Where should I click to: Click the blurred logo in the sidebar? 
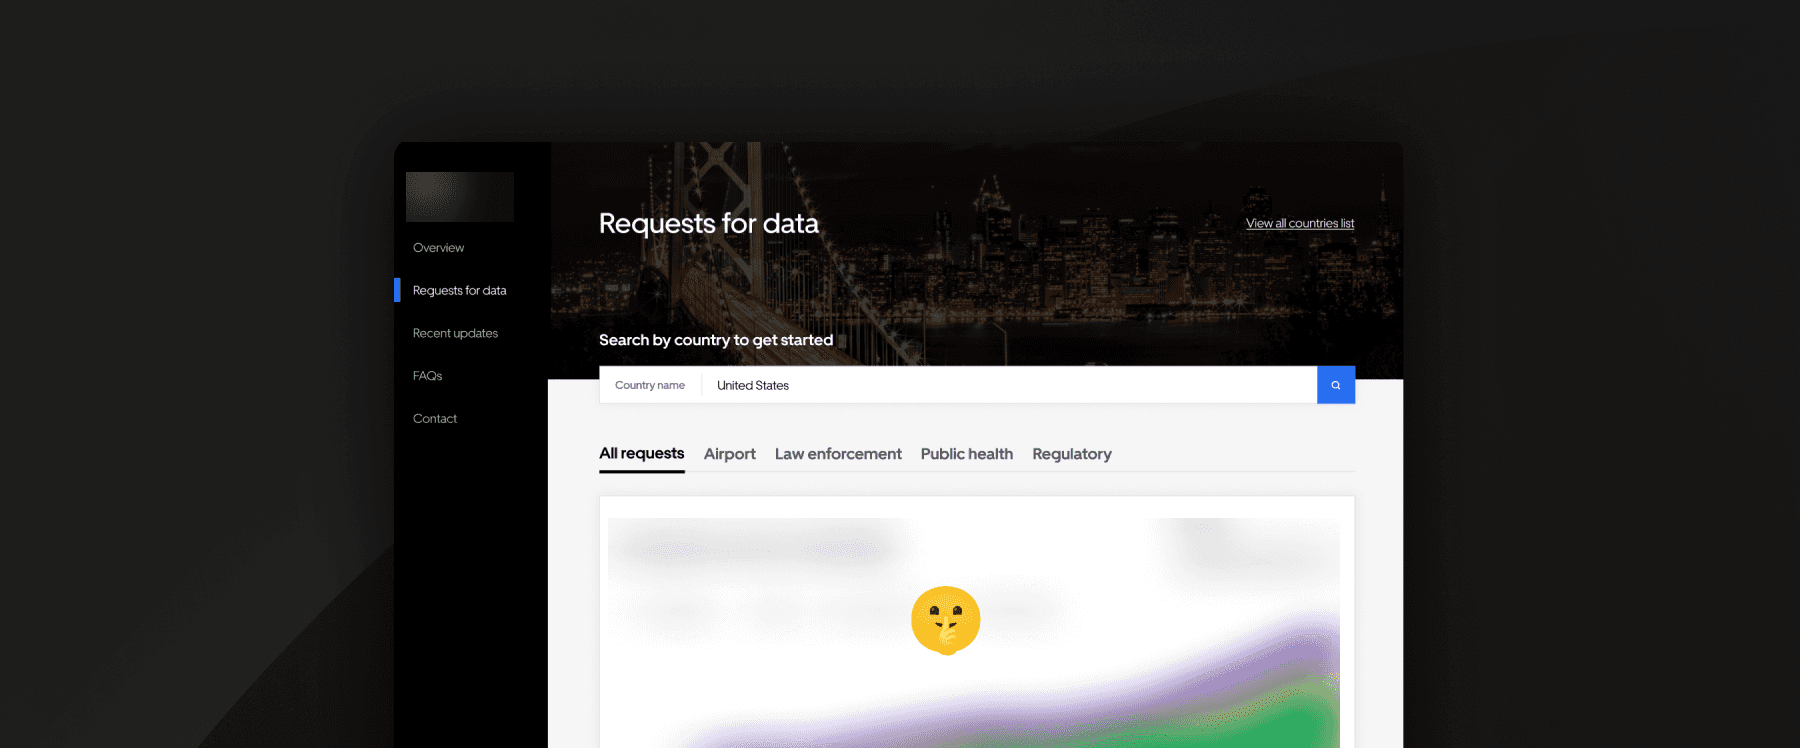[x=460, y=197]
